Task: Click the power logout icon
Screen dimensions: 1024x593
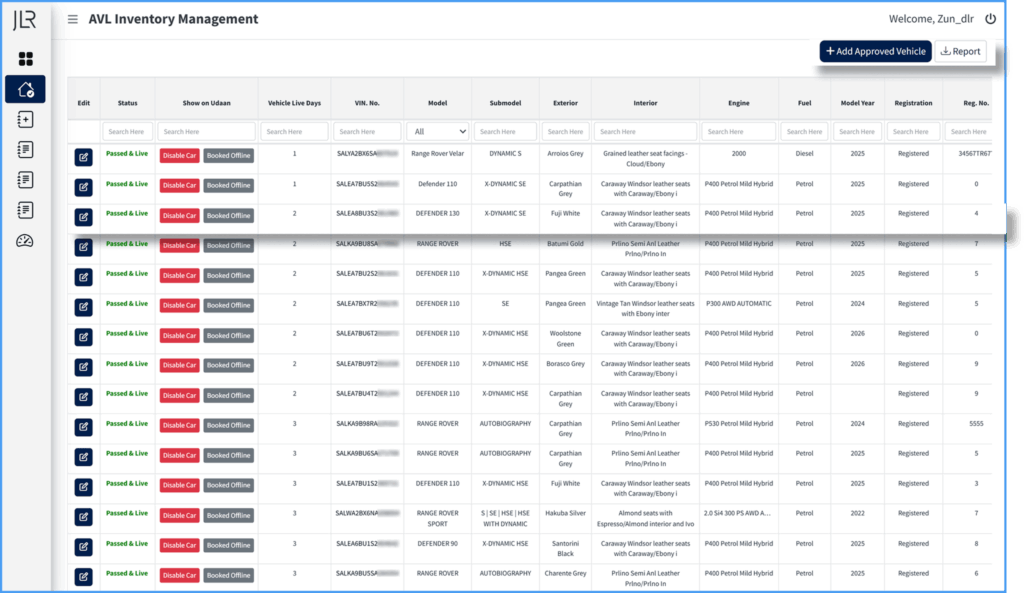Action: (990, 19)
